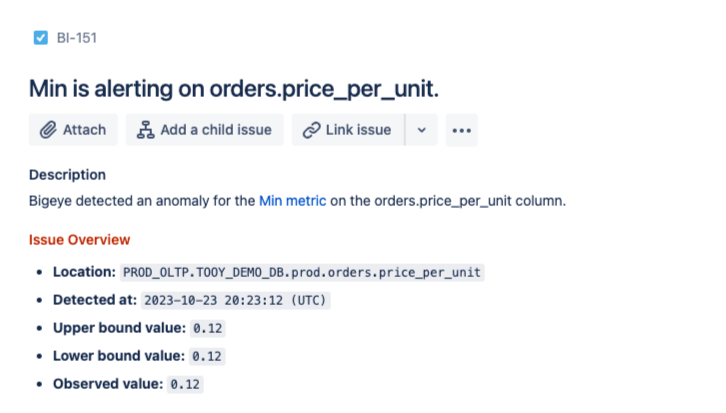Image resolution: width=726 pixels, height=413 pixels.
Task: Click the Lower bound value 0.12 code
Action: pyautogui.click(x=208, y=356)
